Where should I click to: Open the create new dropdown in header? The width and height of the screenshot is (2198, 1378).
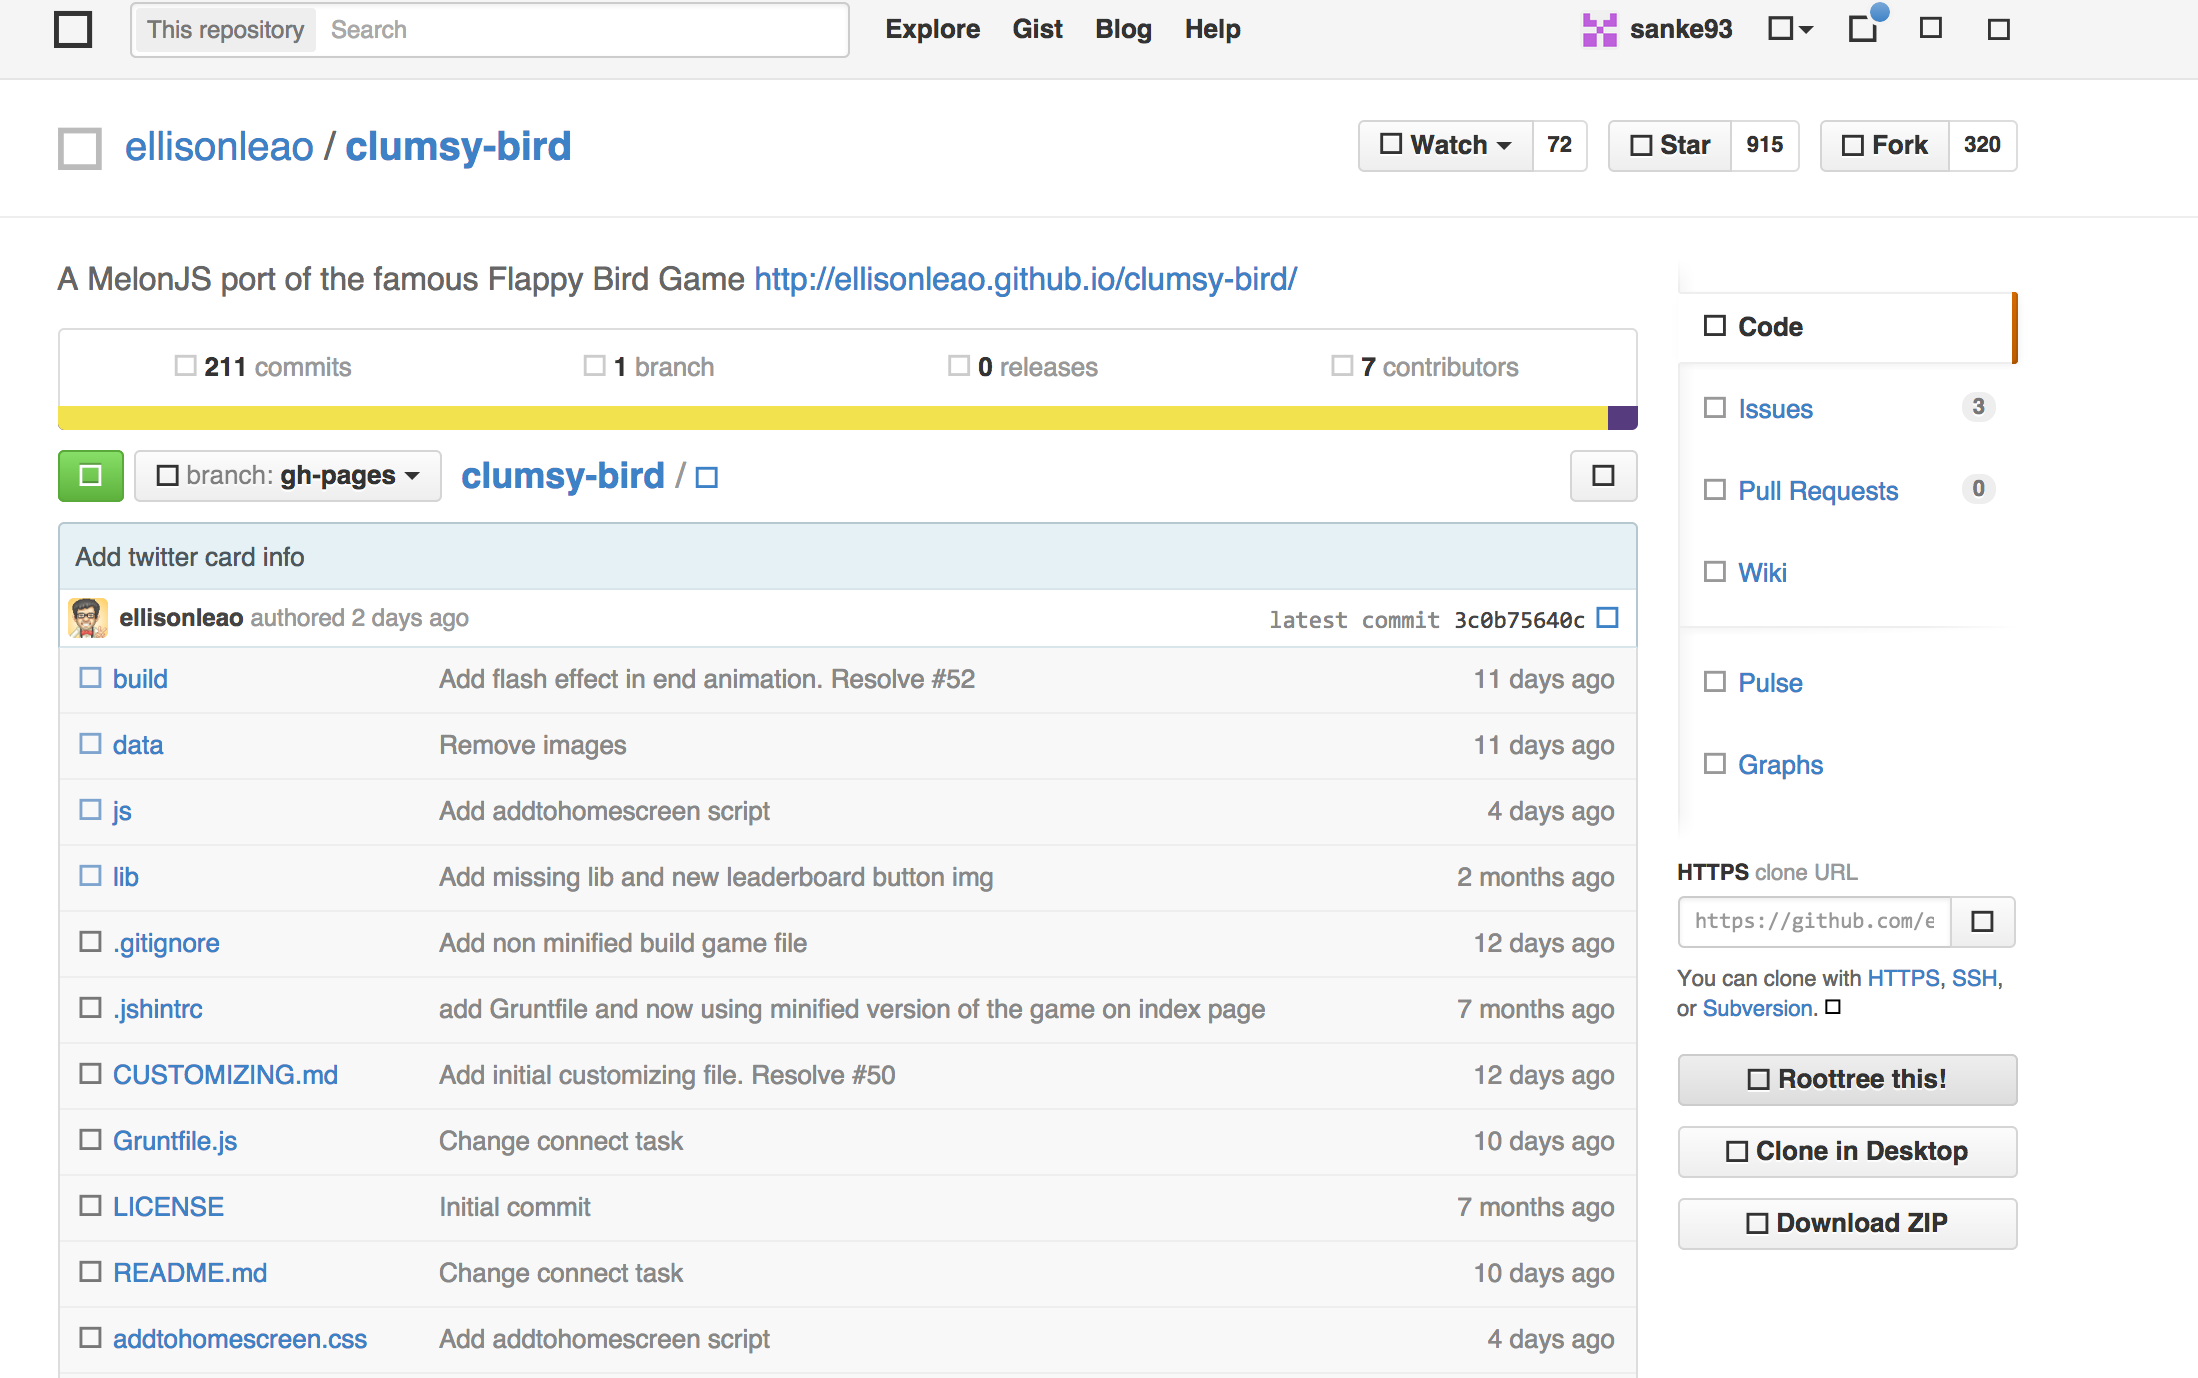click(1789, 29)
